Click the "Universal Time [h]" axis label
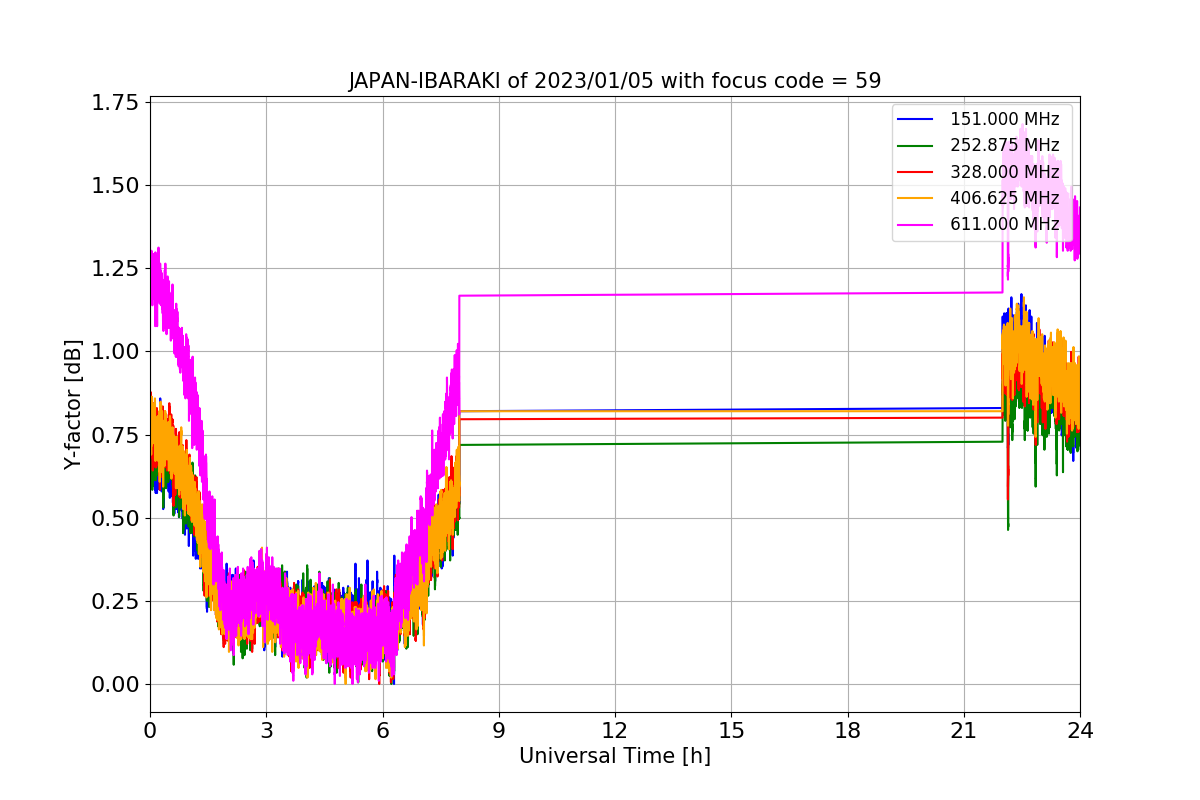This screenshot has height=800, width=1200. pos(614,757)
